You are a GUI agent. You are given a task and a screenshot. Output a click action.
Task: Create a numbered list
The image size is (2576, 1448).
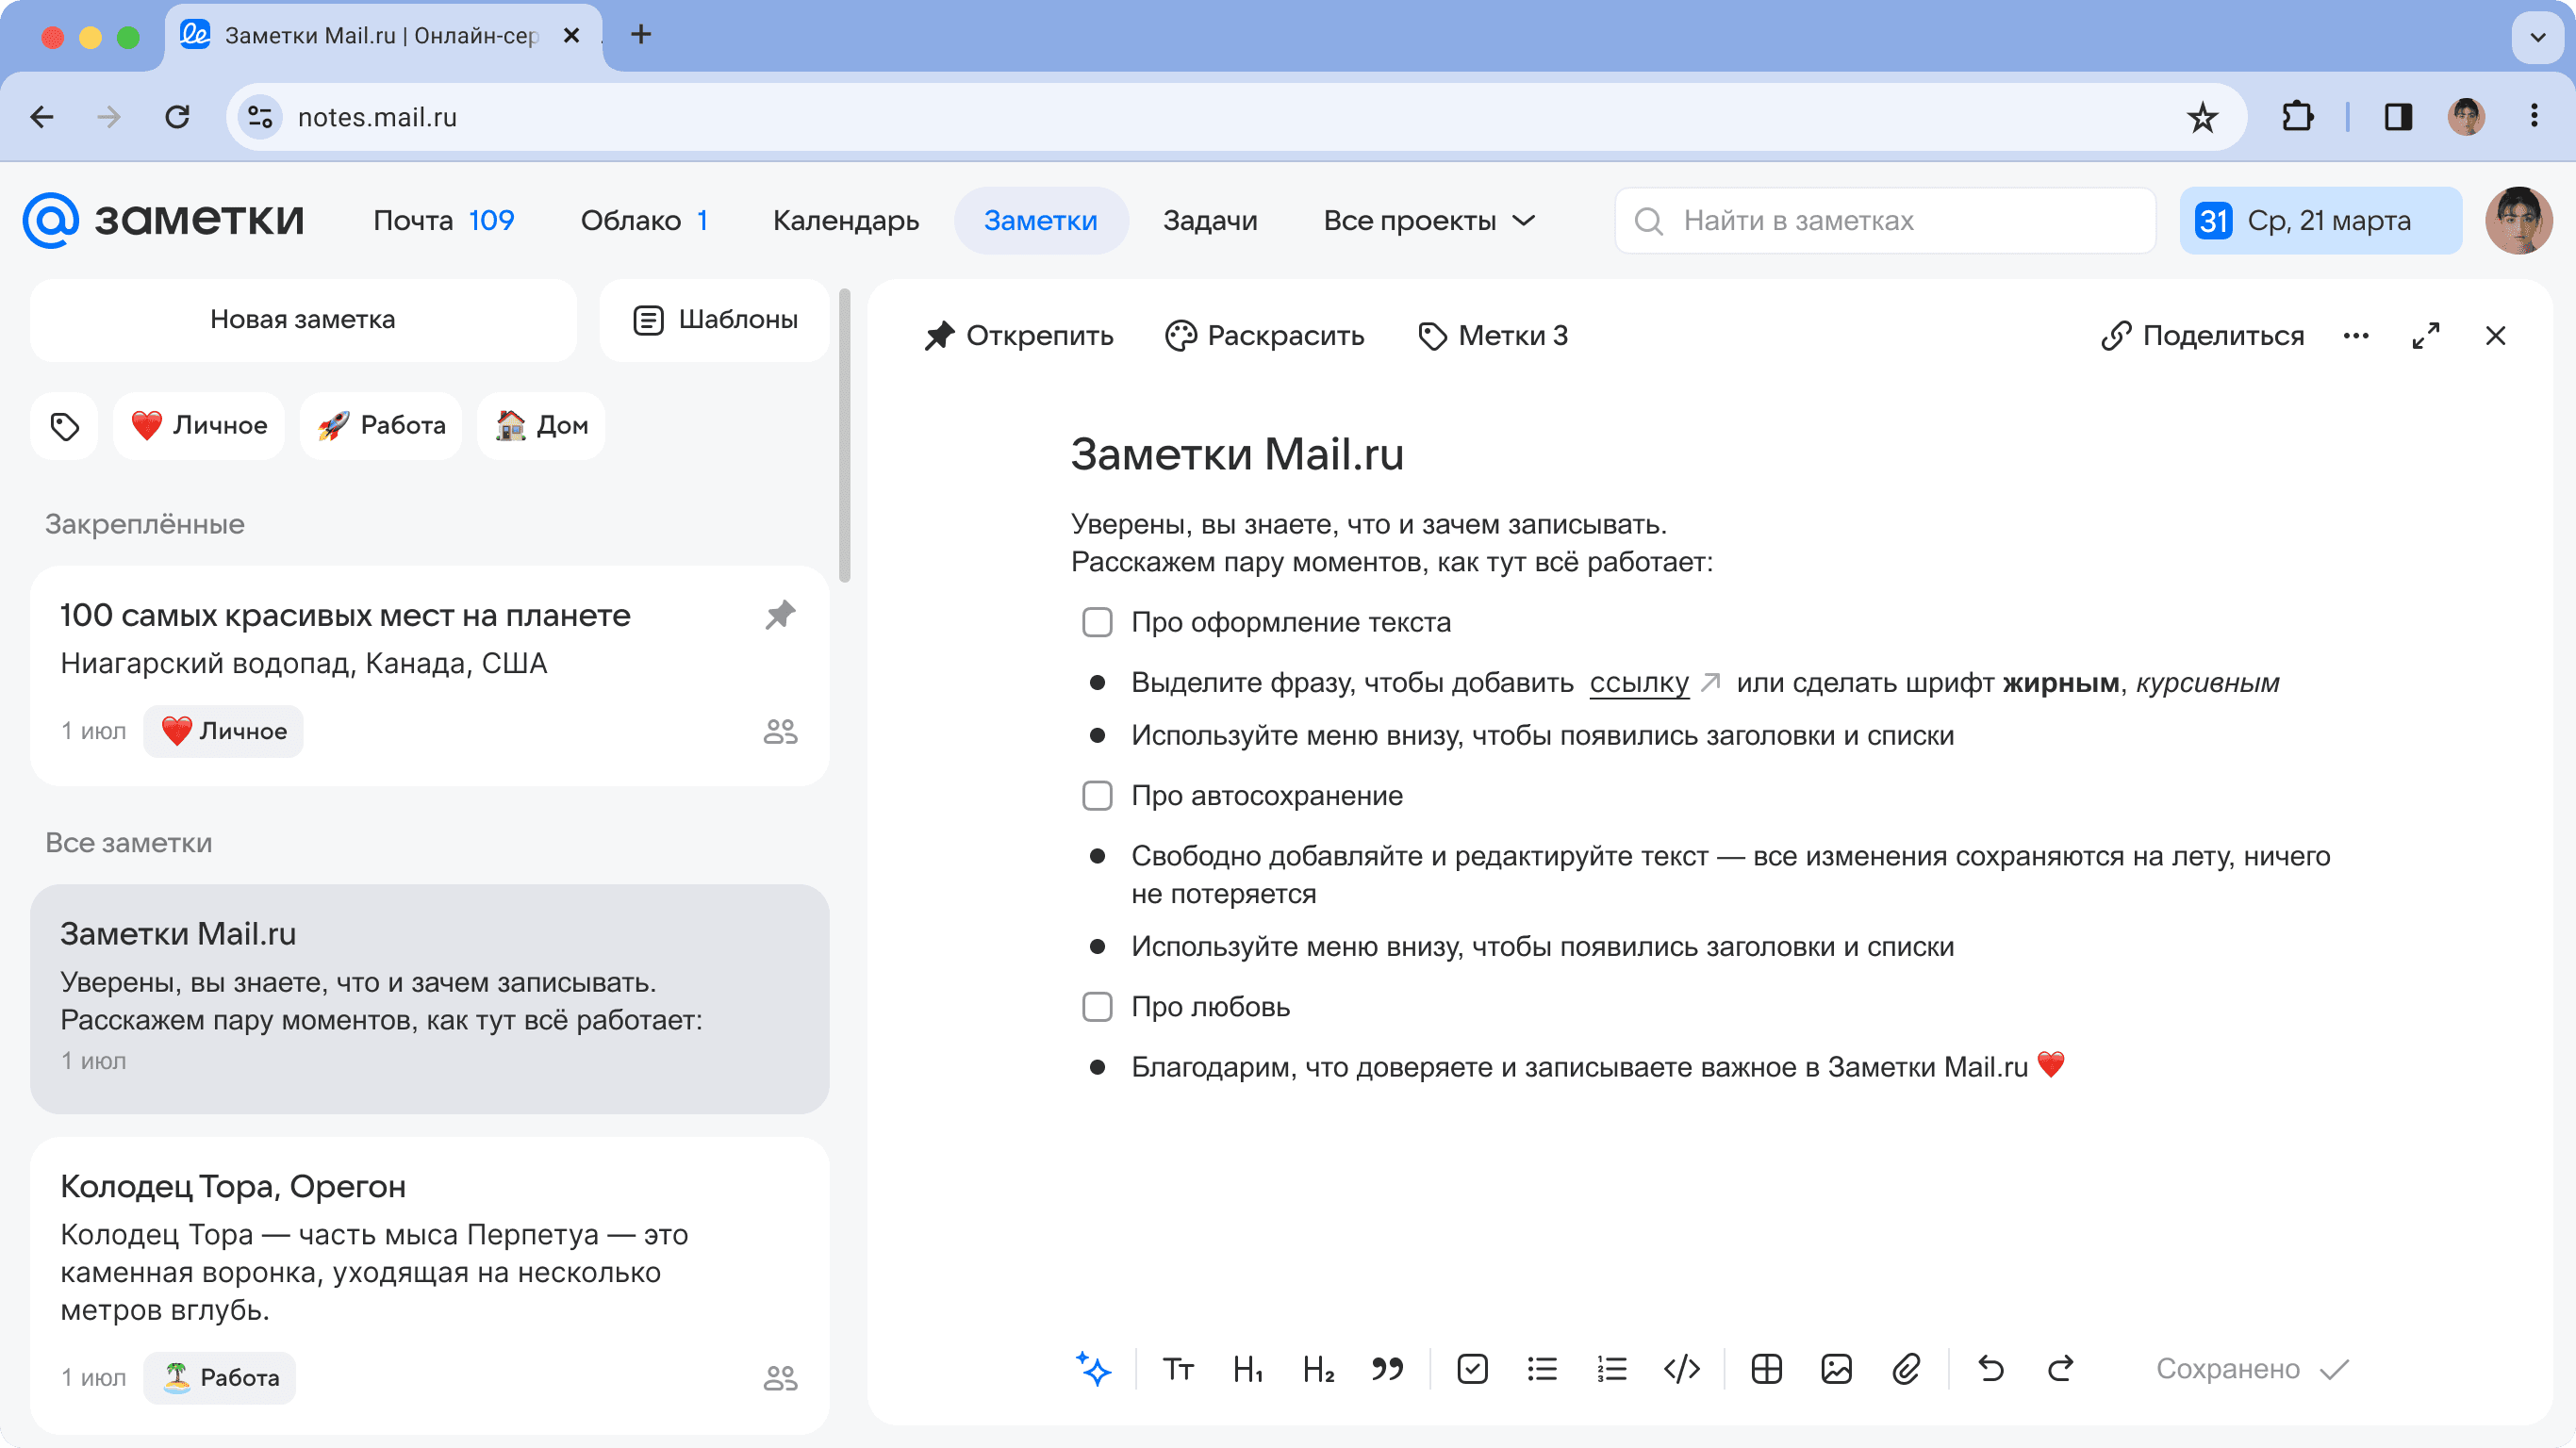(x=1612, y=1368)
